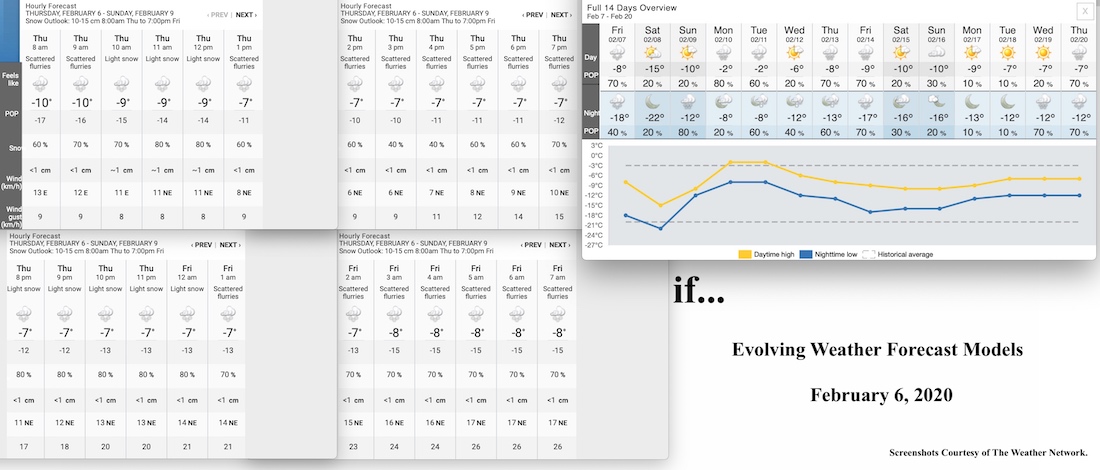This screenshot has height=470, width=1100.
Task: Click the yellow Daytime high legend swatch
Action: (x=745, y=255)
